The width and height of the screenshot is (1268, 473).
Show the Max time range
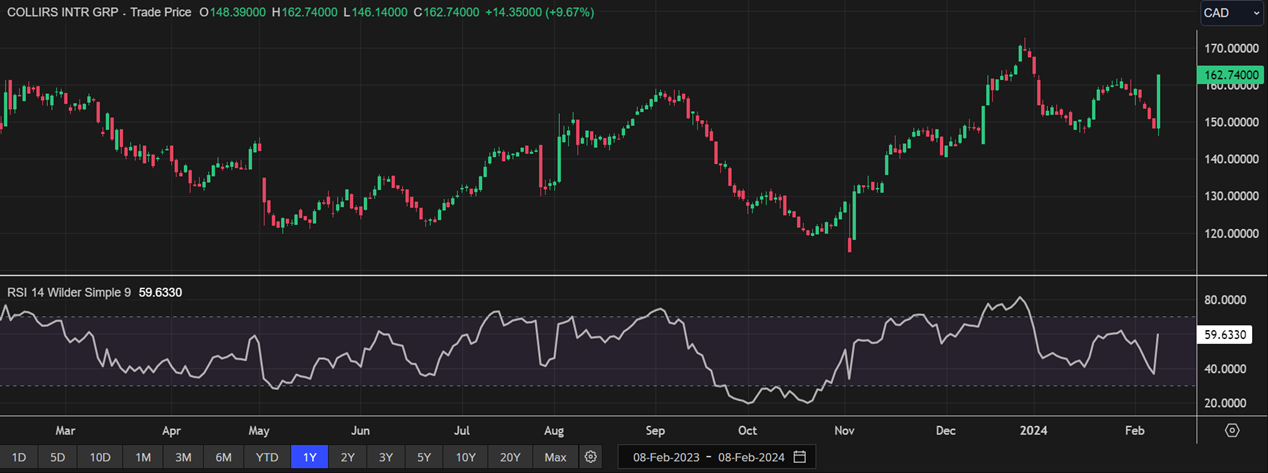[555, 457]
